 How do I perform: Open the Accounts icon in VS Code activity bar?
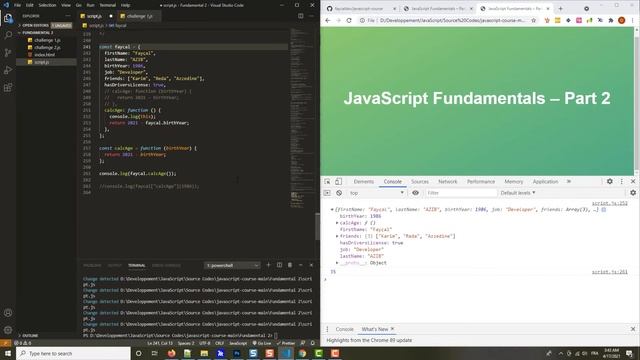click(8, 313)
